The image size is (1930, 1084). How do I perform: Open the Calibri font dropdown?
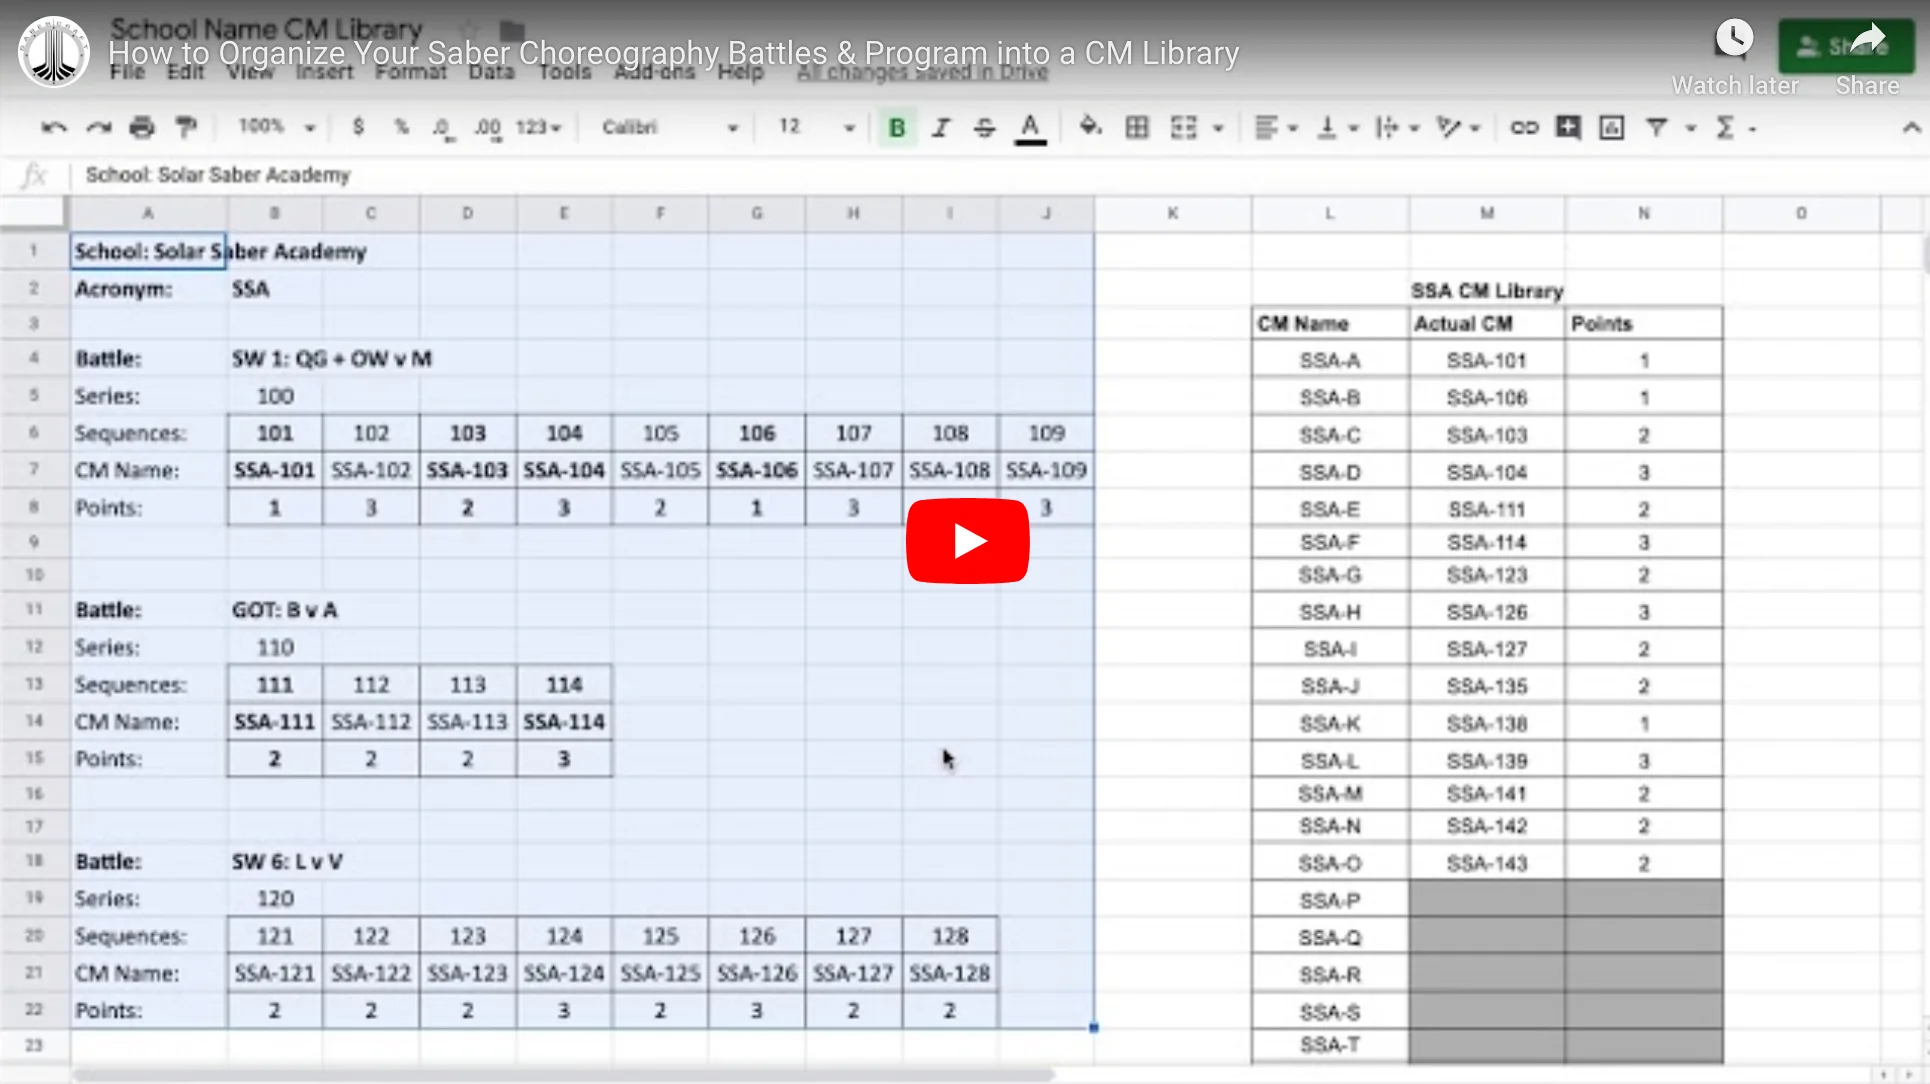coord(669,127)
